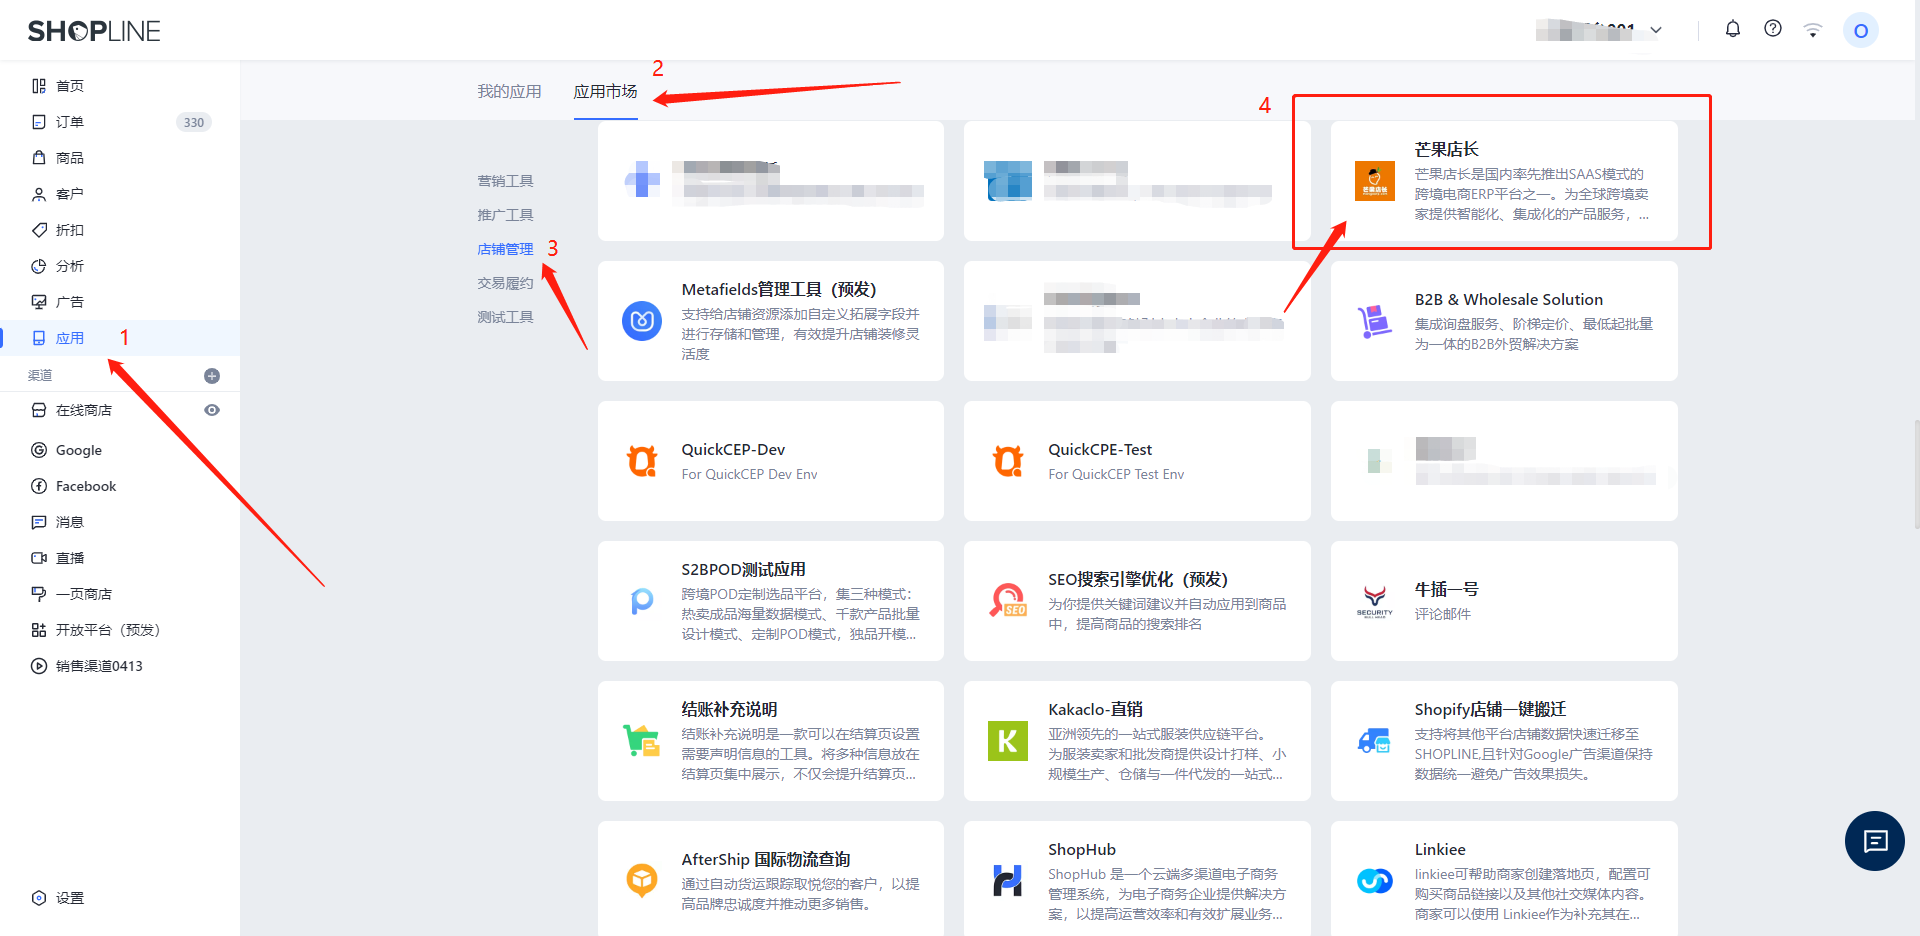Click the SEO搜索引擎优化 app icon
Screen dimensions: 1920x936
tap(1008, 601)
